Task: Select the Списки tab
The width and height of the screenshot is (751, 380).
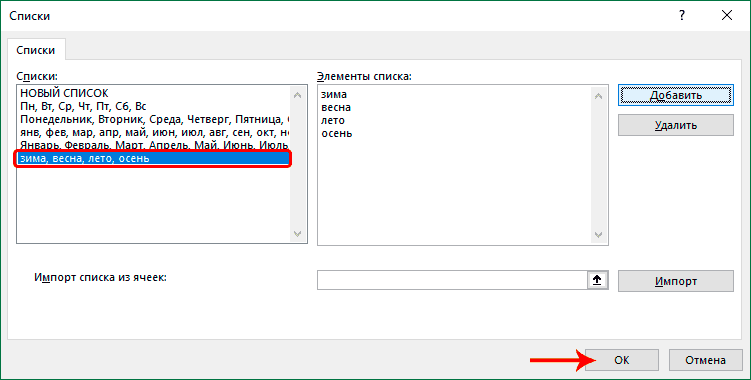Action: click(36, 50)
